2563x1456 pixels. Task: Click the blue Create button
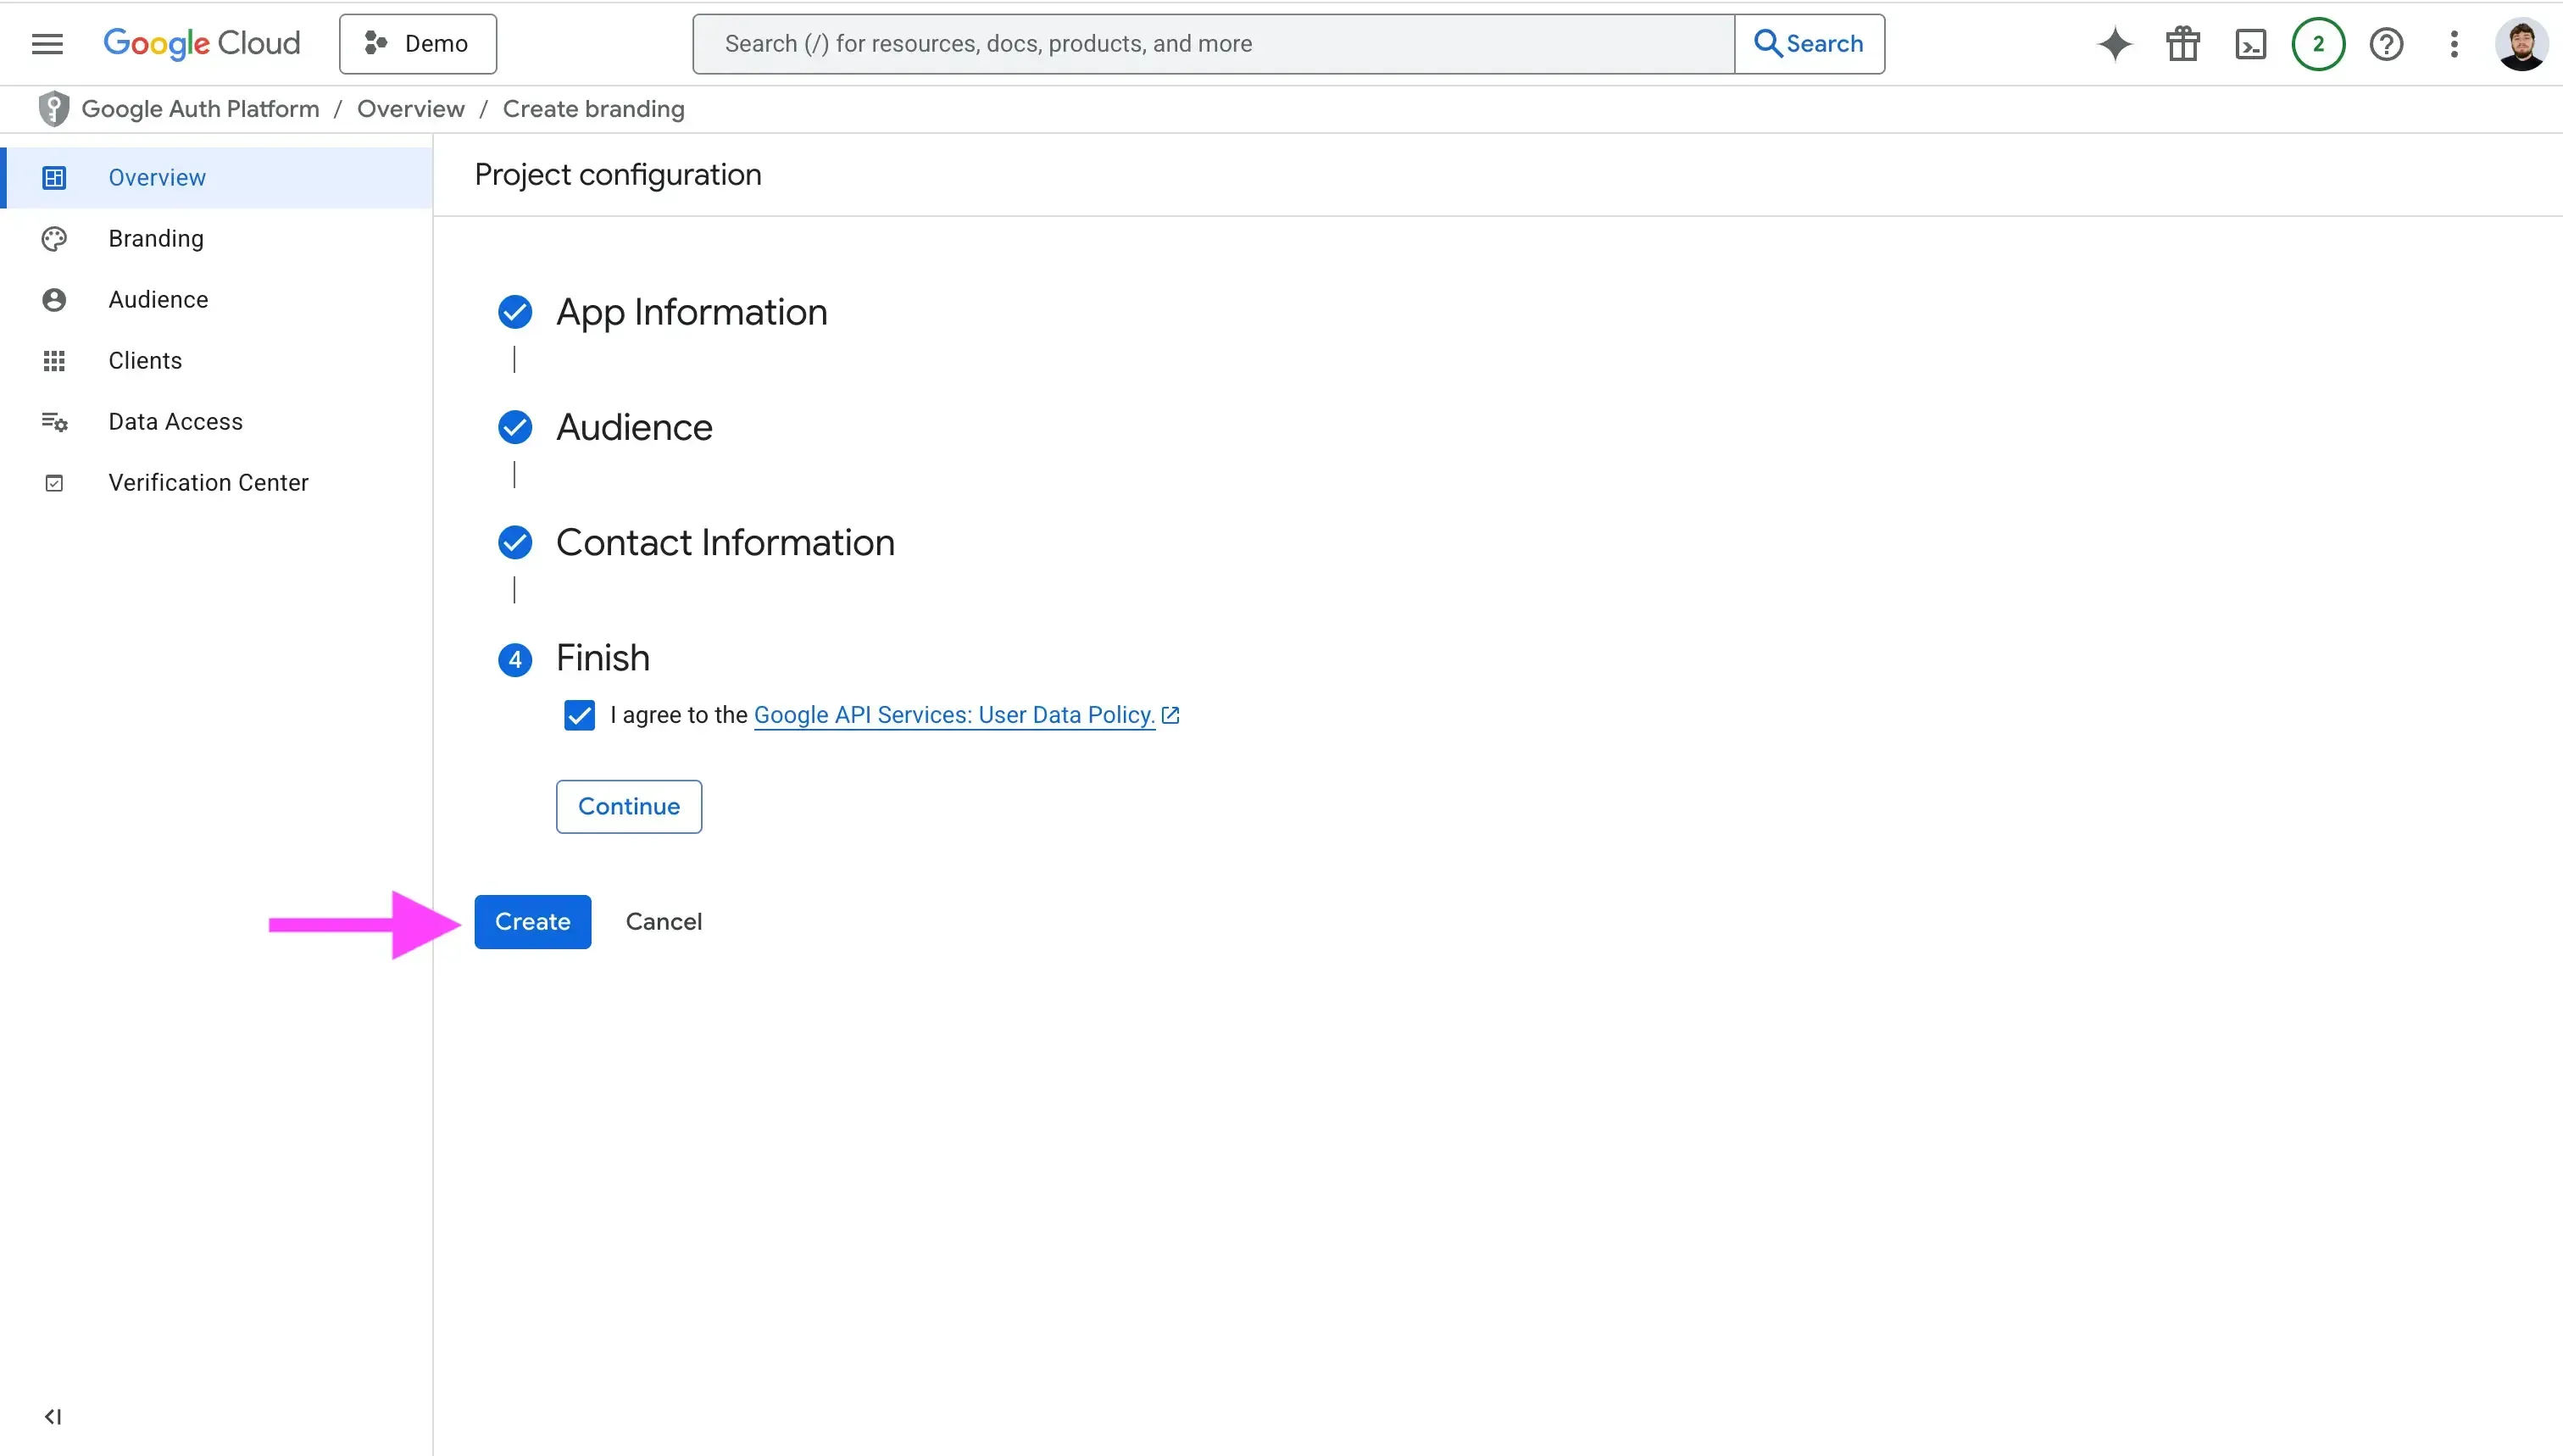click(x=532, y=921)
